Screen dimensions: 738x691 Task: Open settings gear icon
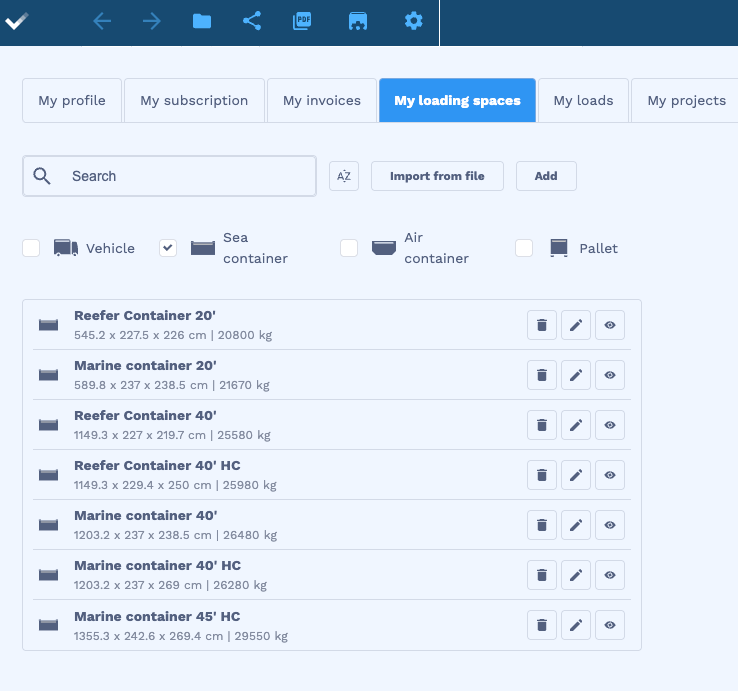[x=414, y=21]
